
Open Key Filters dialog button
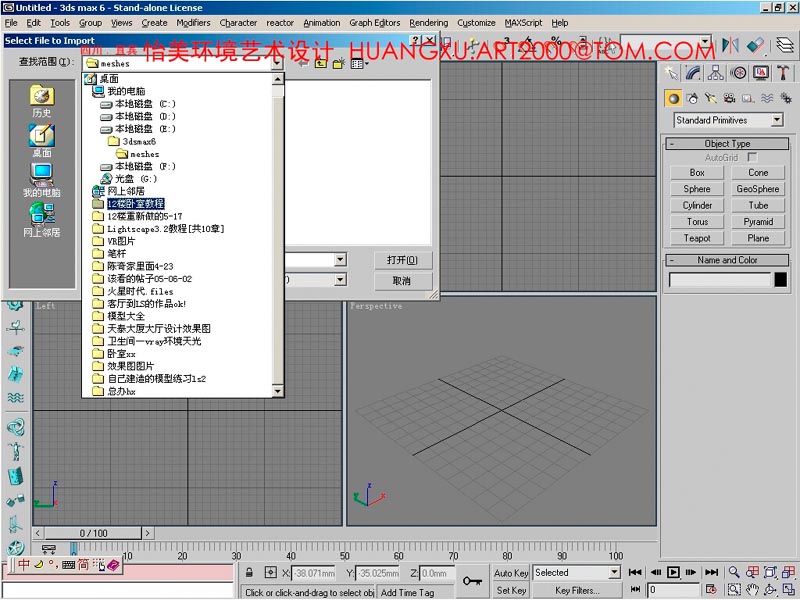578,590
